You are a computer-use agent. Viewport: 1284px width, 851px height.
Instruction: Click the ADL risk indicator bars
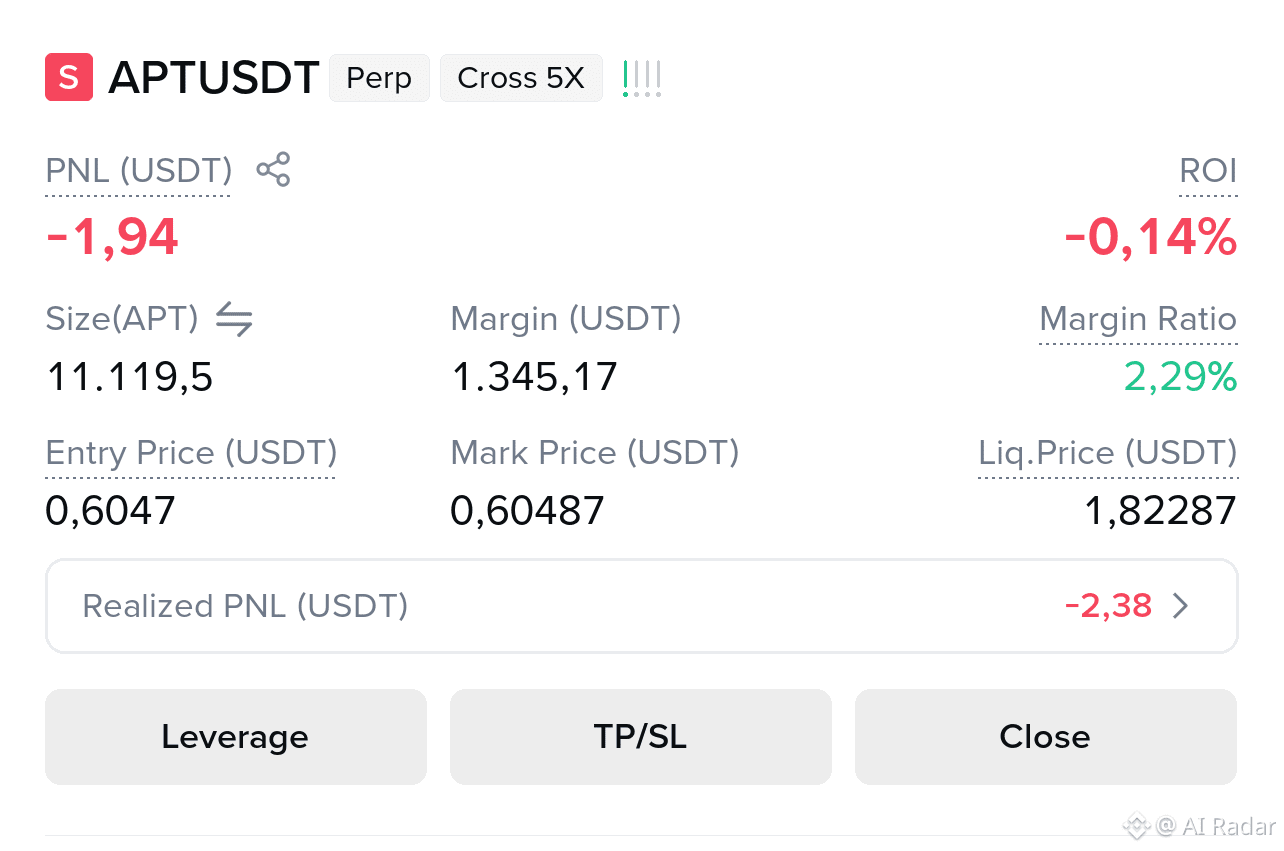(x=641, y=78)
